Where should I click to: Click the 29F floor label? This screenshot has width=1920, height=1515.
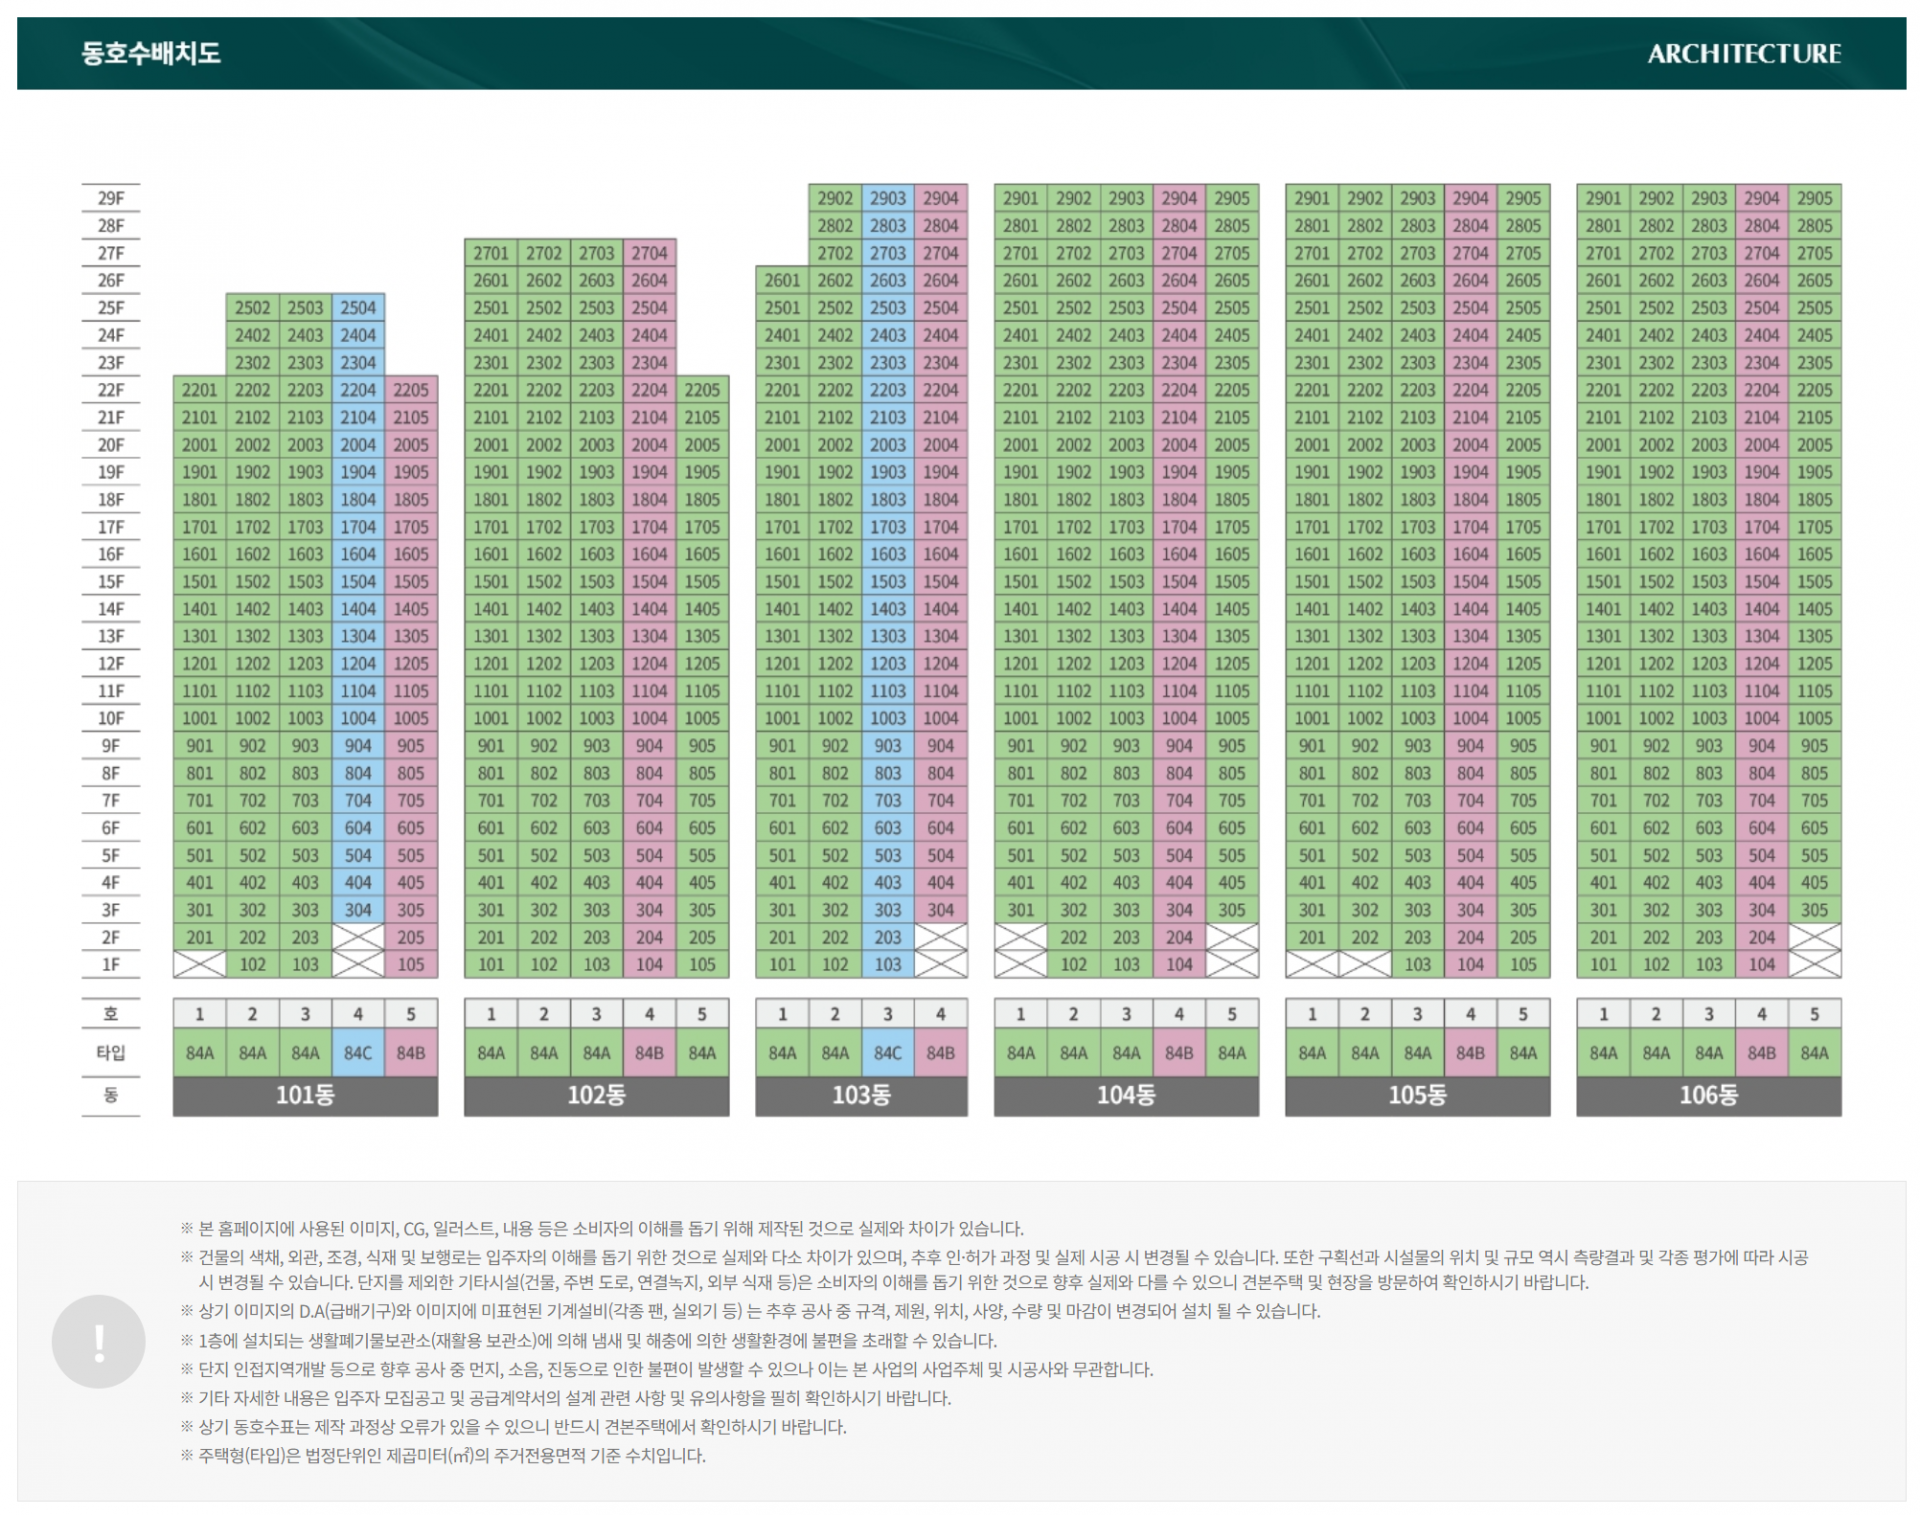(x=110, y=198)
